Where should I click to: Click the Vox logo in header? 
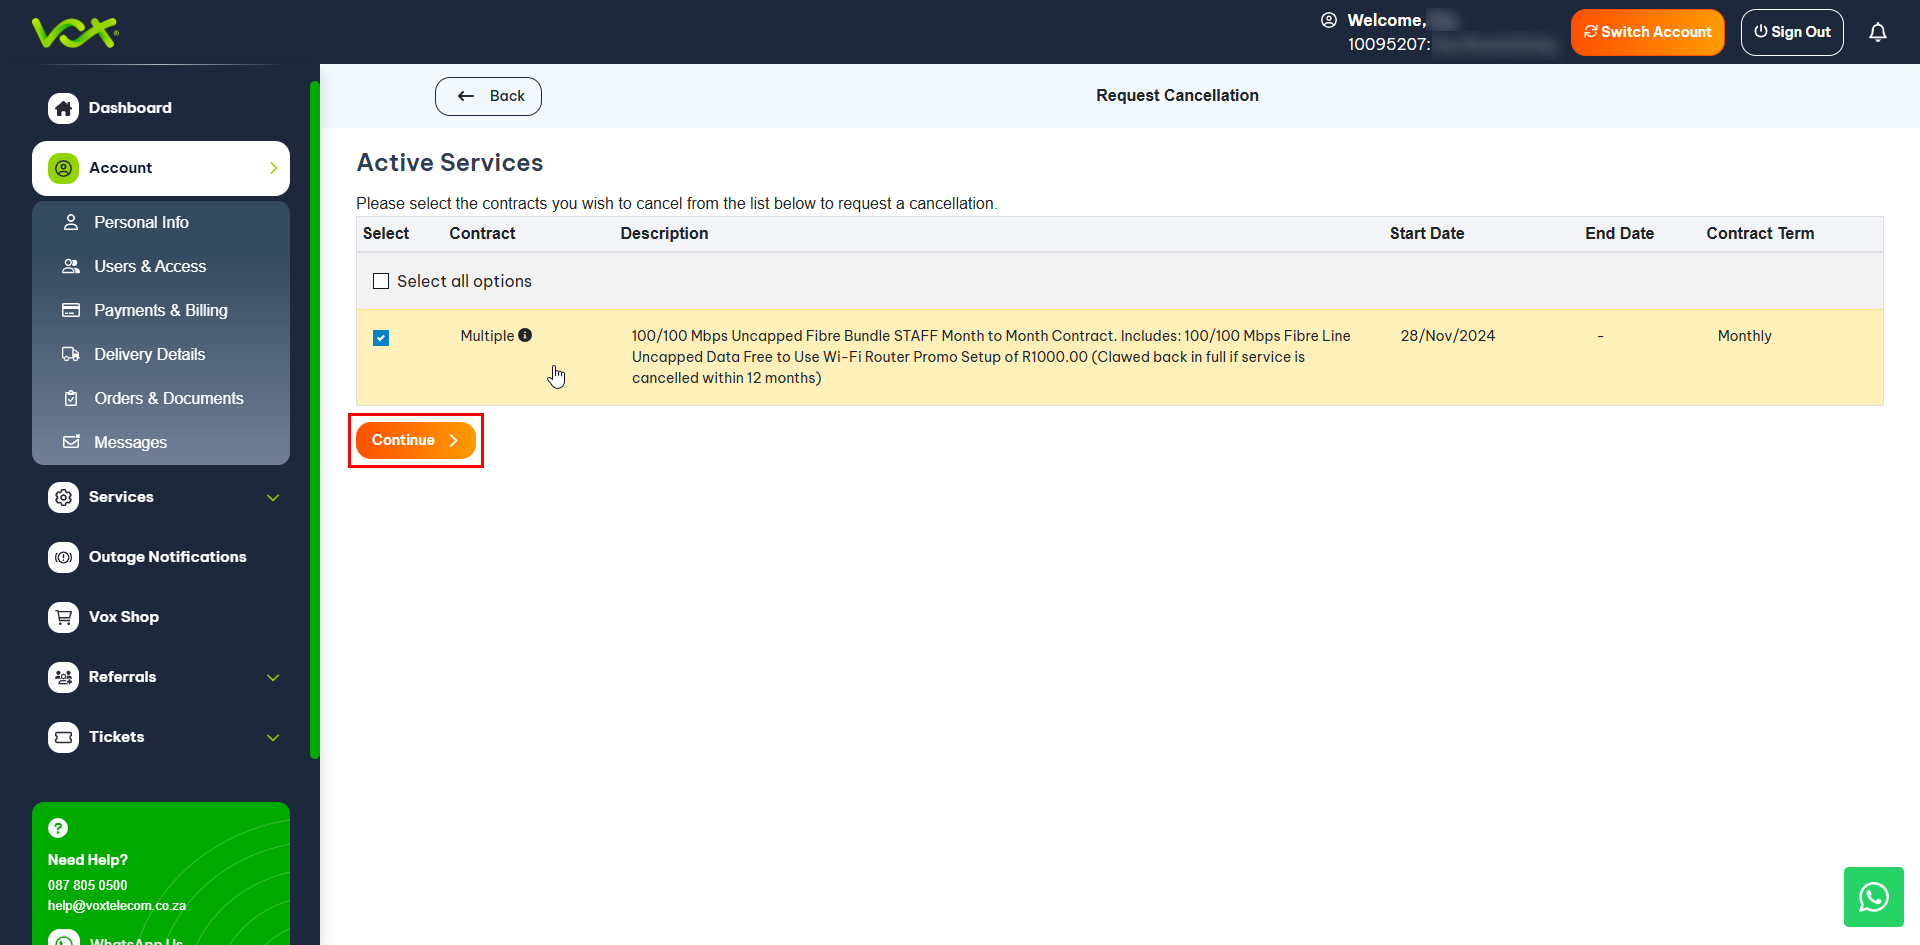point(75,33)
